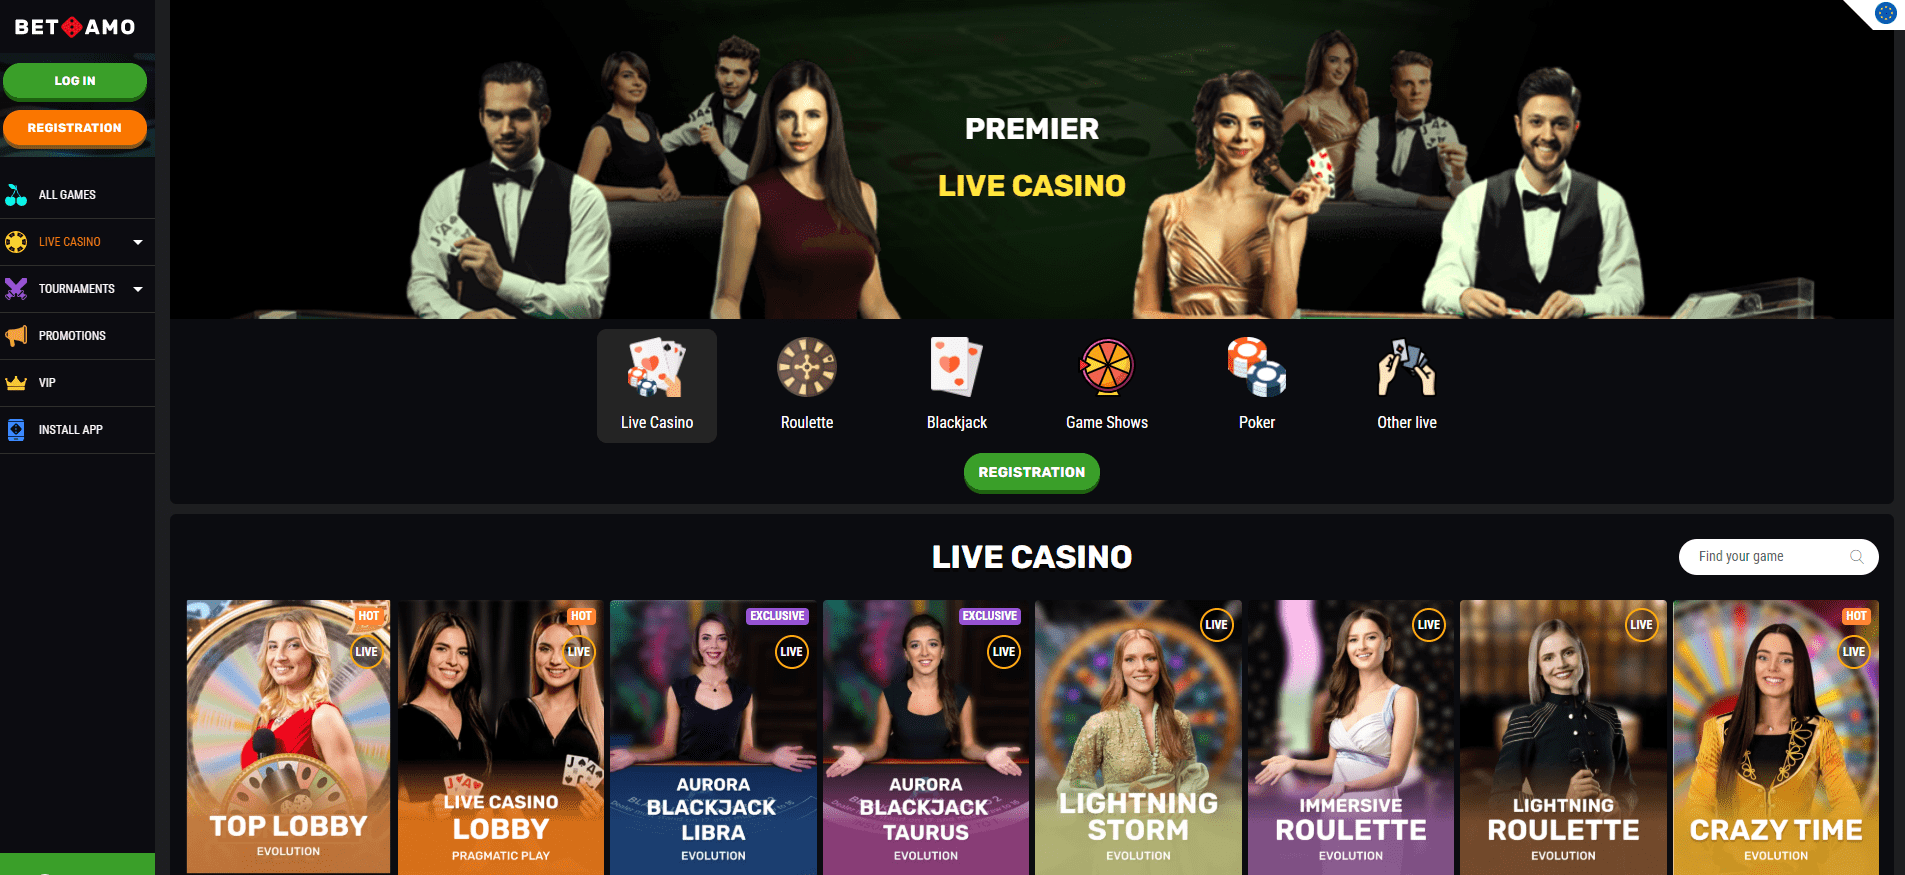Expand the Live Casino sidebar dropdown arrow
Viewport: 1905px width, 875px height.
tap(138, 242)
